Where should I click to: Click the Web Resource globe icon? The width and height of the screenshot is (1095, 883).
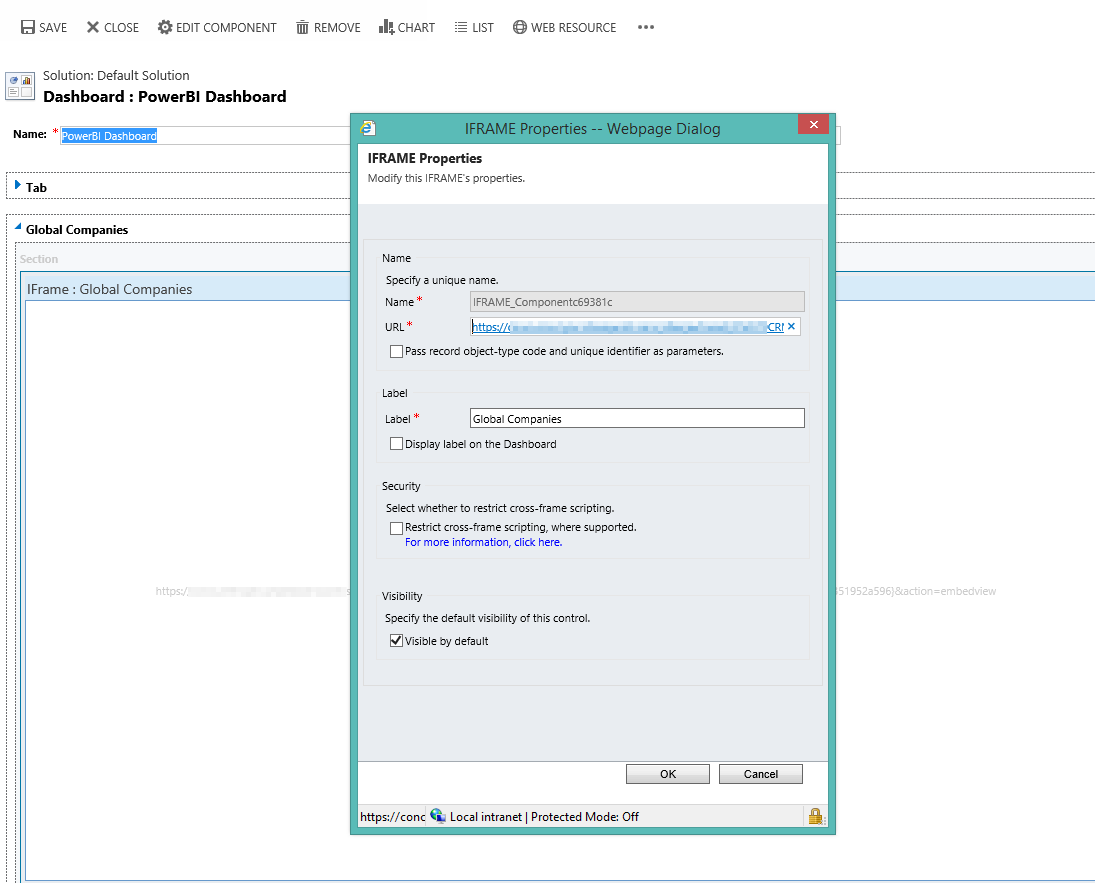coord(520,28)
